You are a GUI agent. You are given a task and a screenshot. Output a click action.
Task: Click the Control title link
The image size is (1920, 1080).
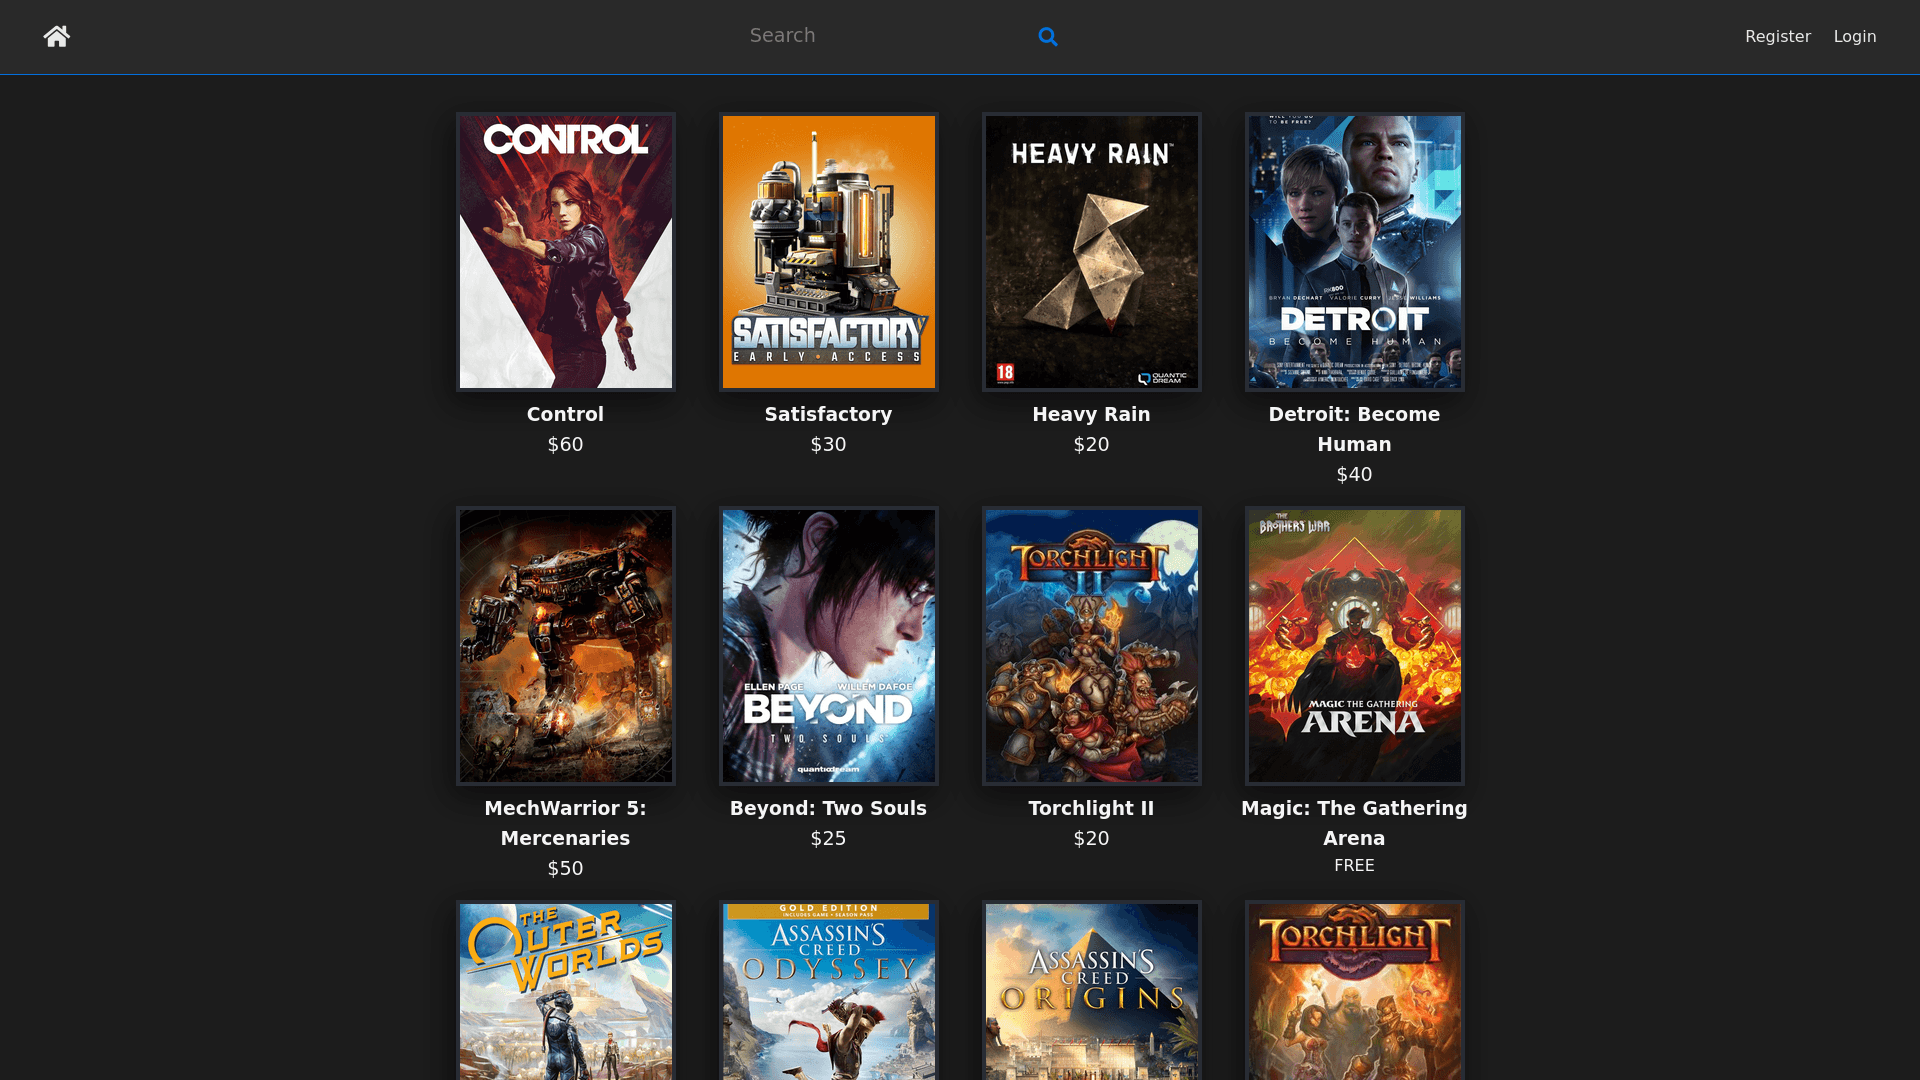[565, 413]
